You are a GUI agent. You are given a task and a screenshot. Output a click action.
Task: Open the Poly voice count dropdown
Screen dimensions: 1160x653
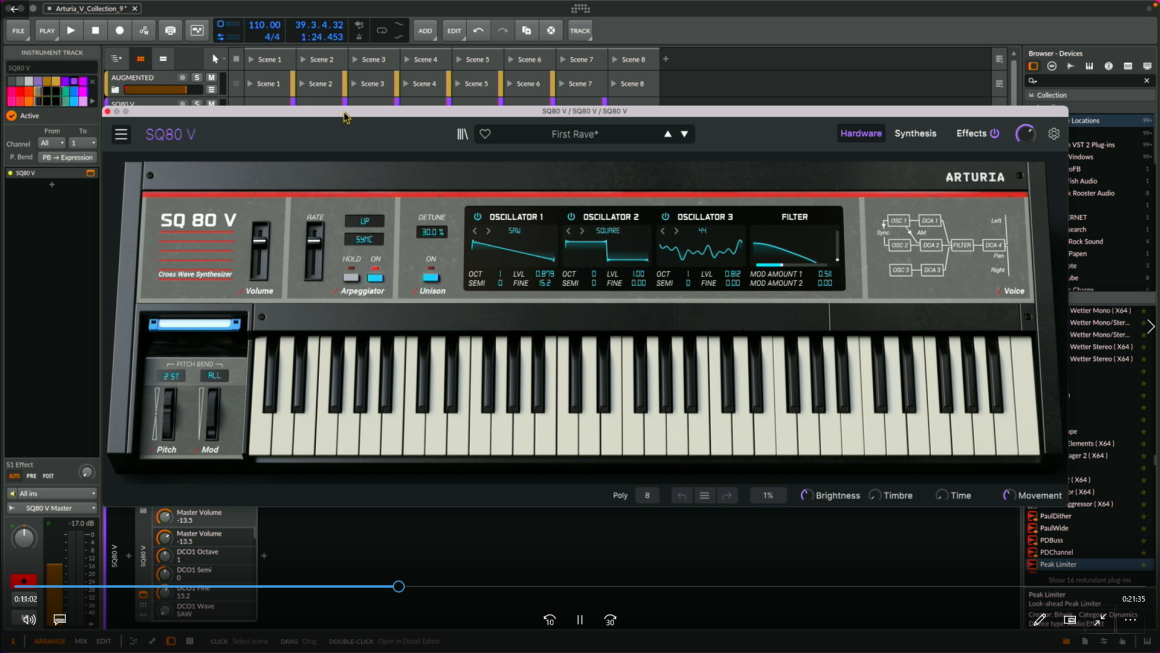pyautogui.click(x=647, y=495)
